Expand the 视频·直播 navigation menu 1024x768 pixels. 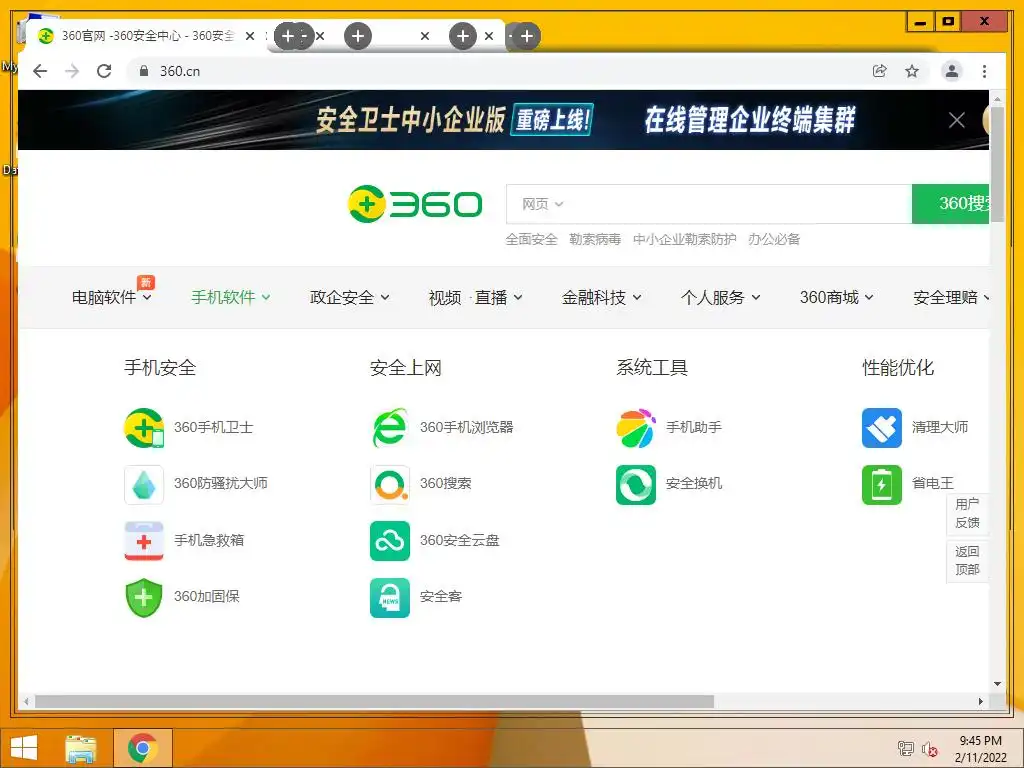click(x=475, y=298)
